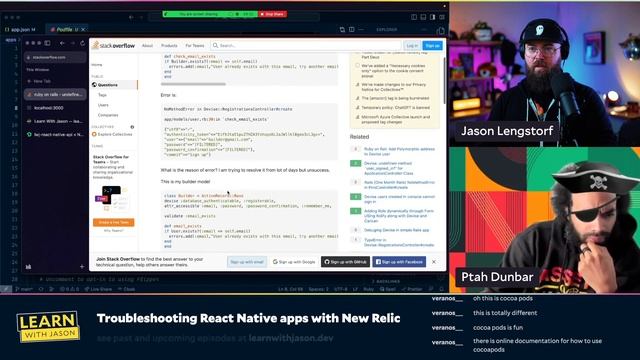Click the Collectives info icon

[x=132, y=127]
